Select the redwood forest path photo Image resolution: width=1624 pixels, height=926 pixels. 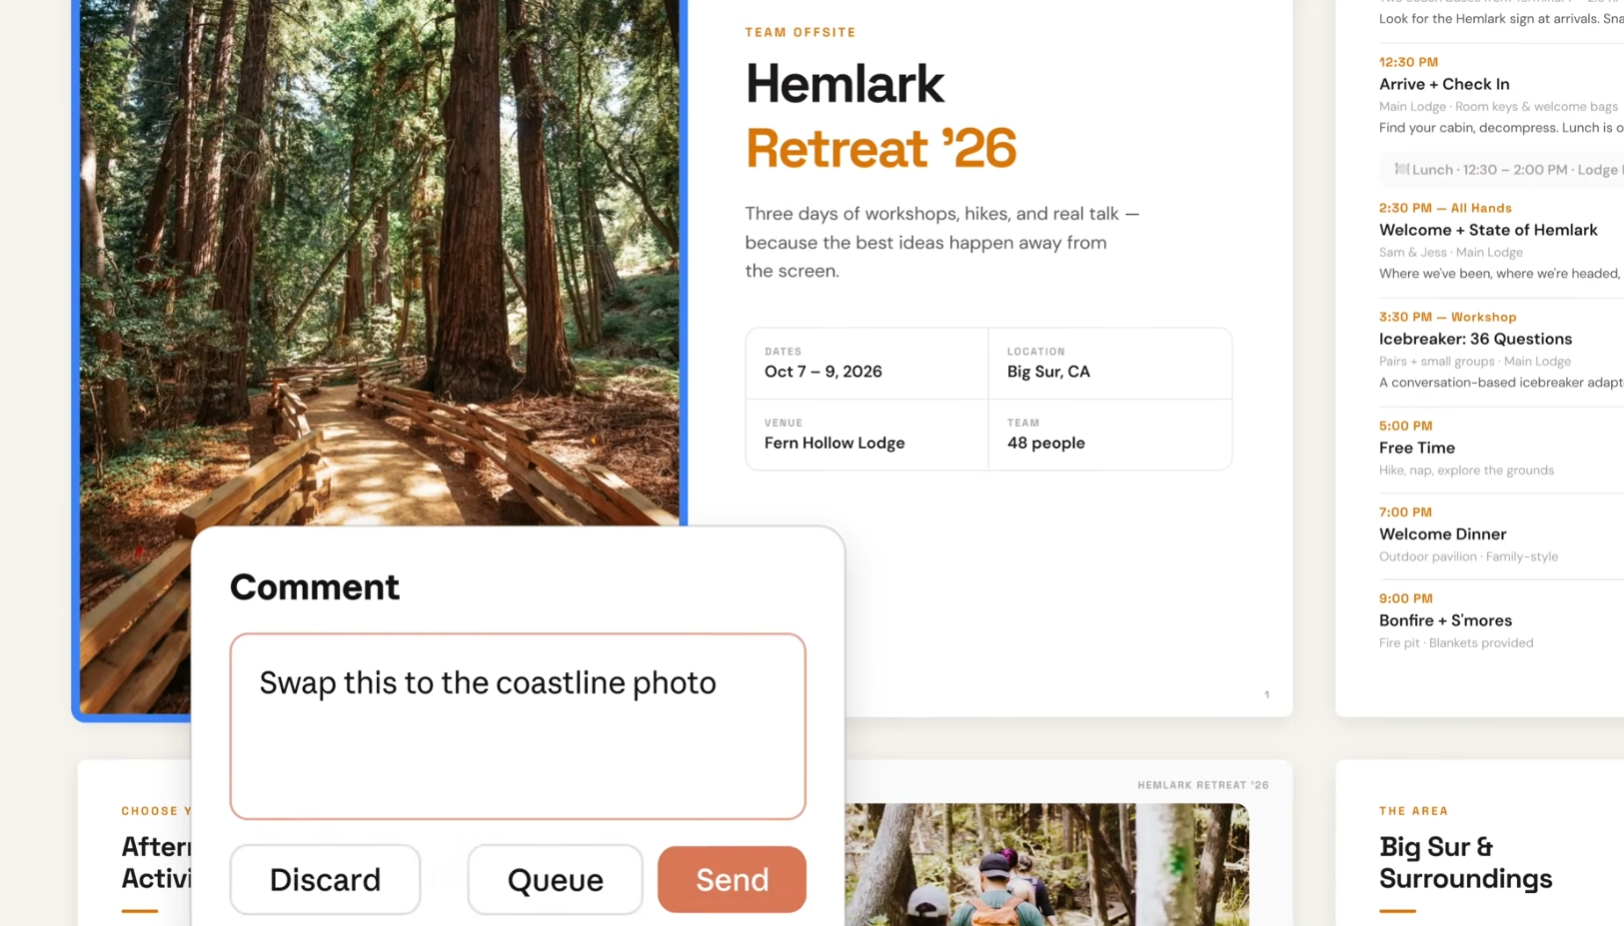click(380, 260)
